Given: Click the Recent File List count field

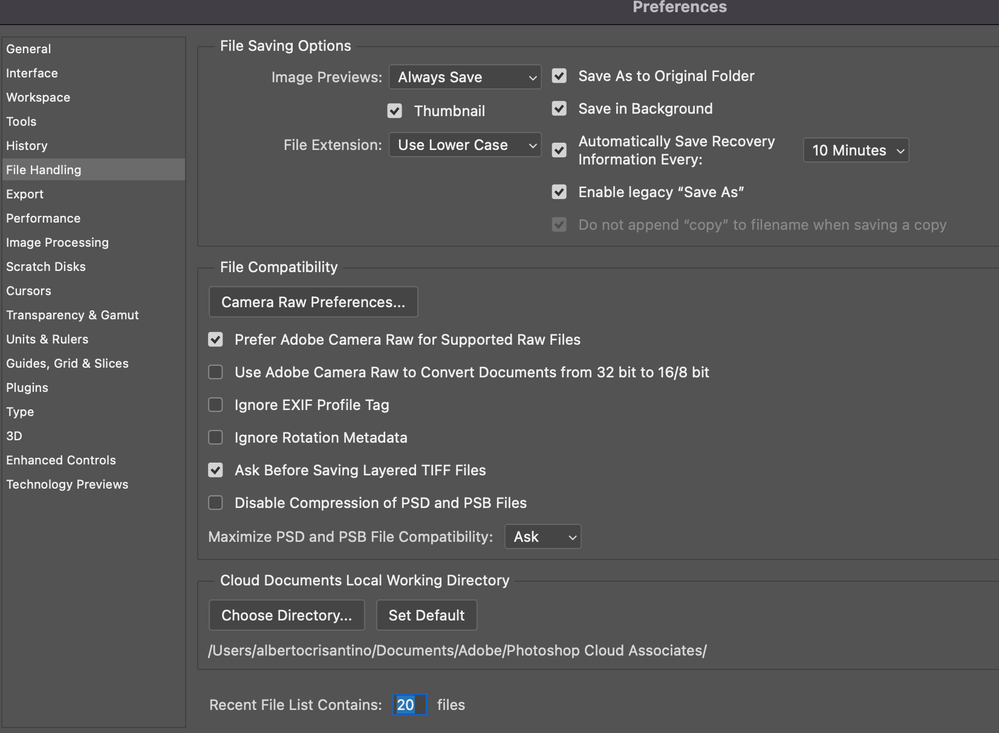Looking at the screenshot, I should (x=409, y=705).
